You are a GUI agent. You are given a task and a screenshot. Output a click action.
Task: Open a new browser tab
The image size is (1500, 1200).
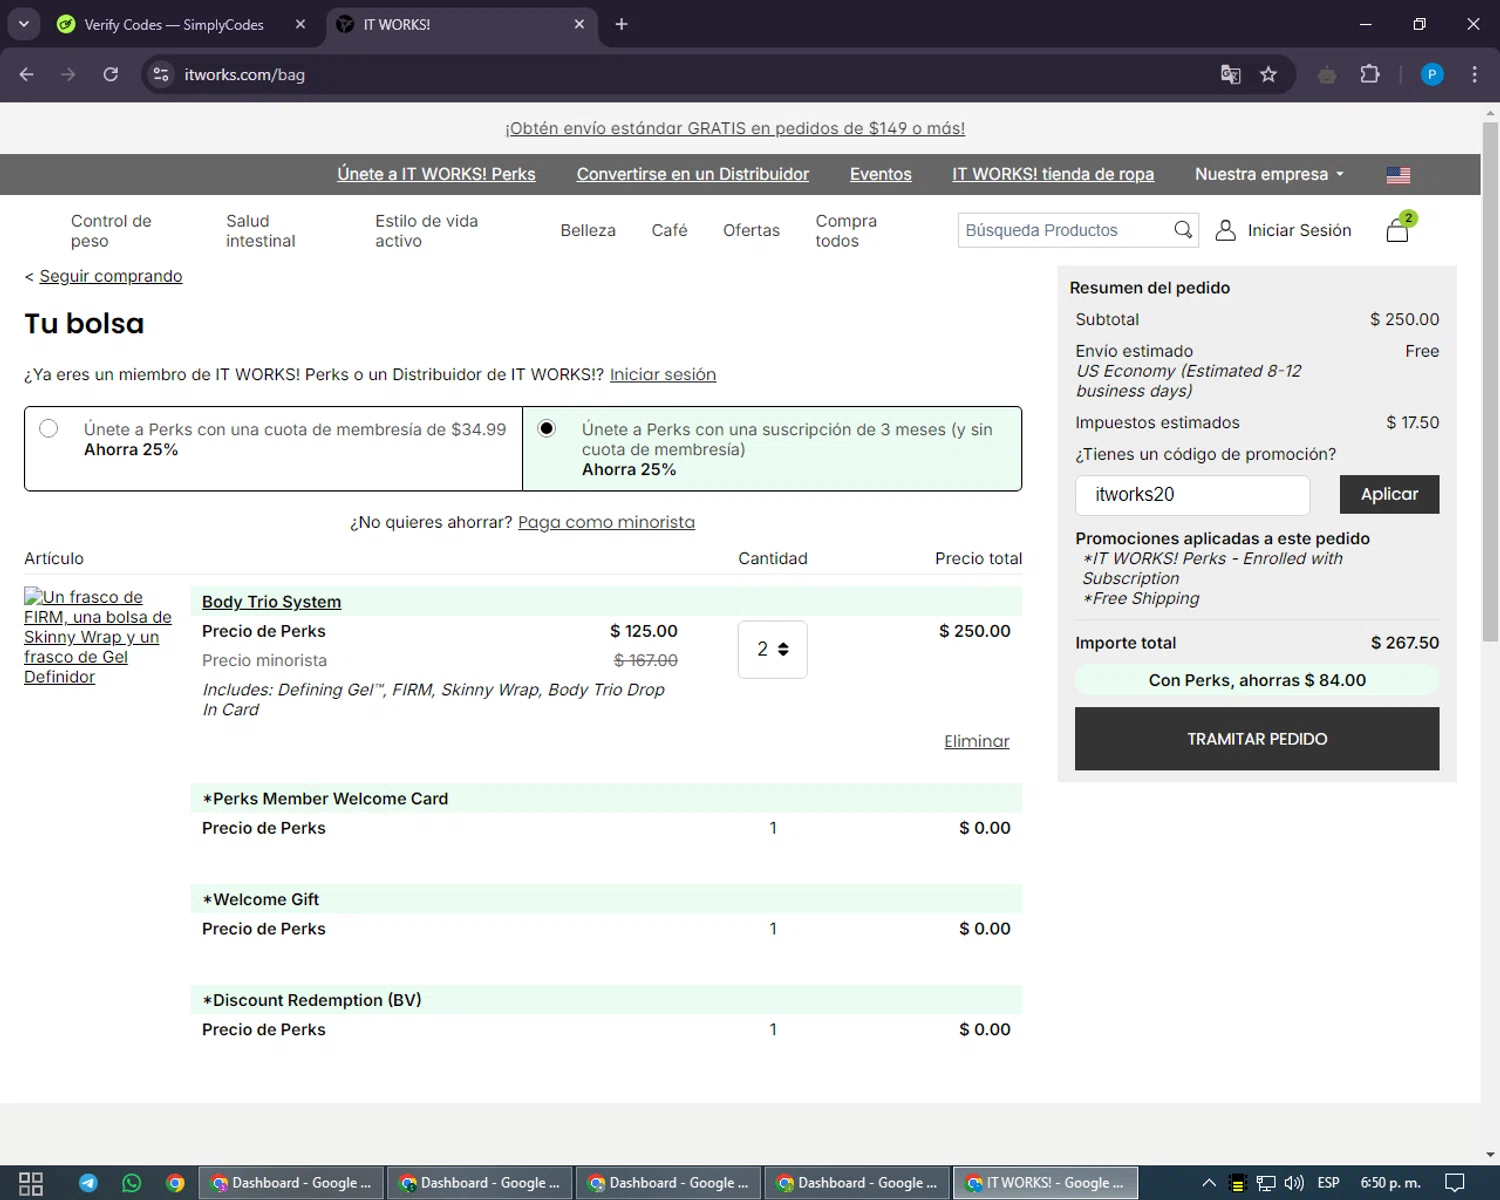click(x=621, y=24)
